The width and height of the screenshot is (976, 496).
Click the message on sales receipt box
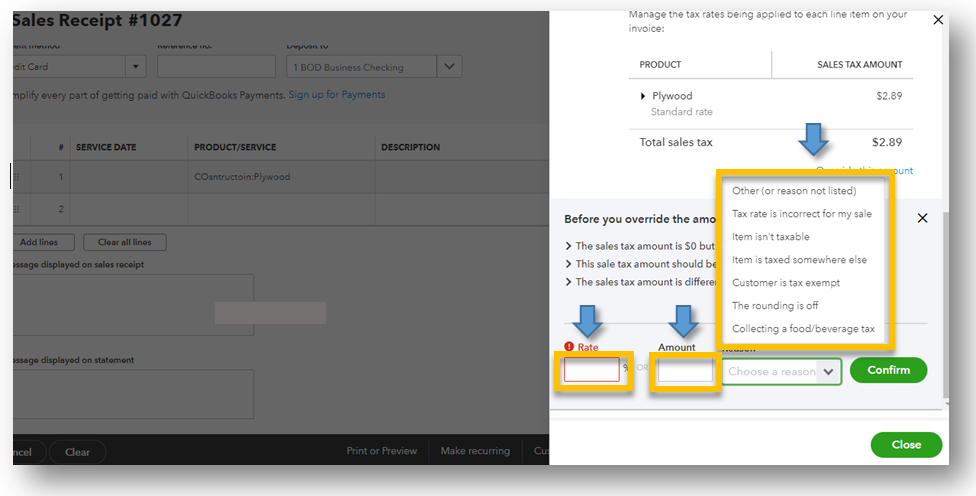[x=133, y=305]
